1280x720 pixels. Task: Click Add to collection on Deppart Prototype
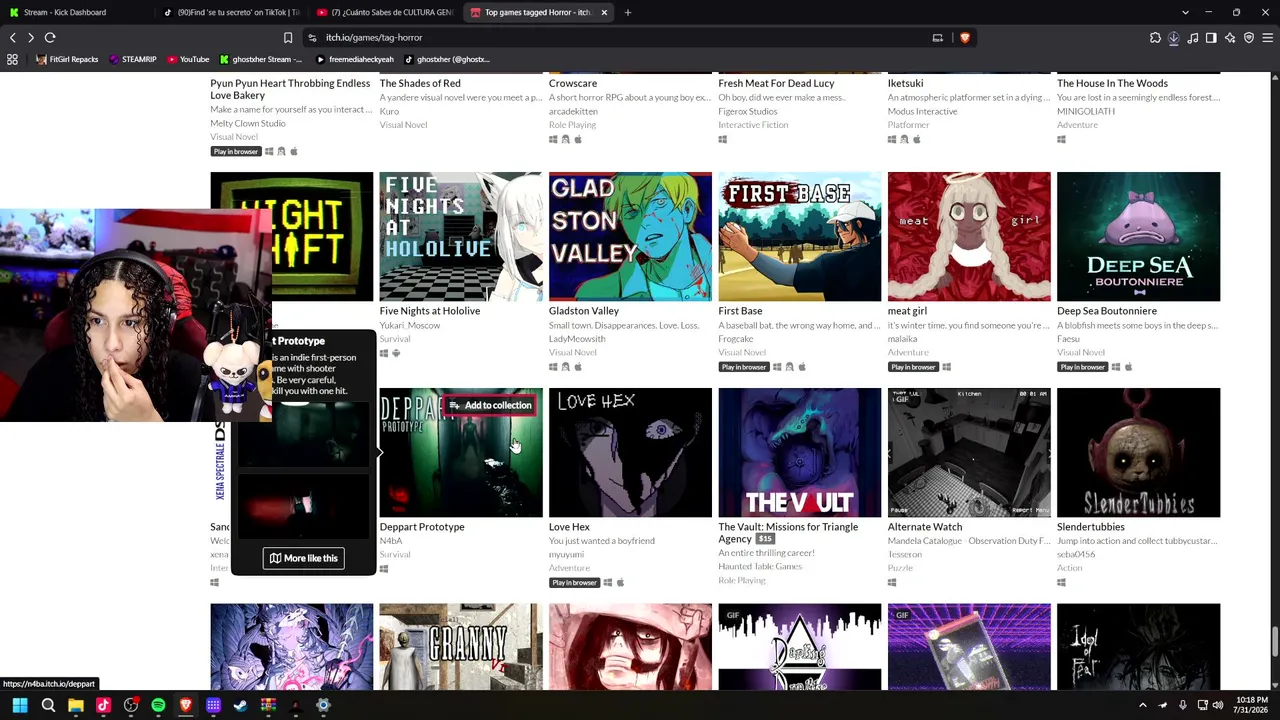point(490,405)
